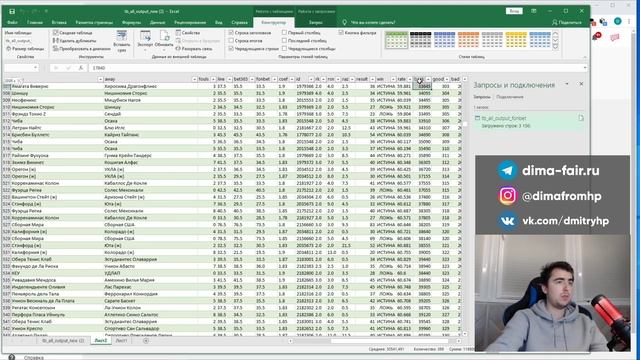Screen dimensions: 640x360
Task: Open the filter dropdown for the coef column
Action: pos(292,79)
